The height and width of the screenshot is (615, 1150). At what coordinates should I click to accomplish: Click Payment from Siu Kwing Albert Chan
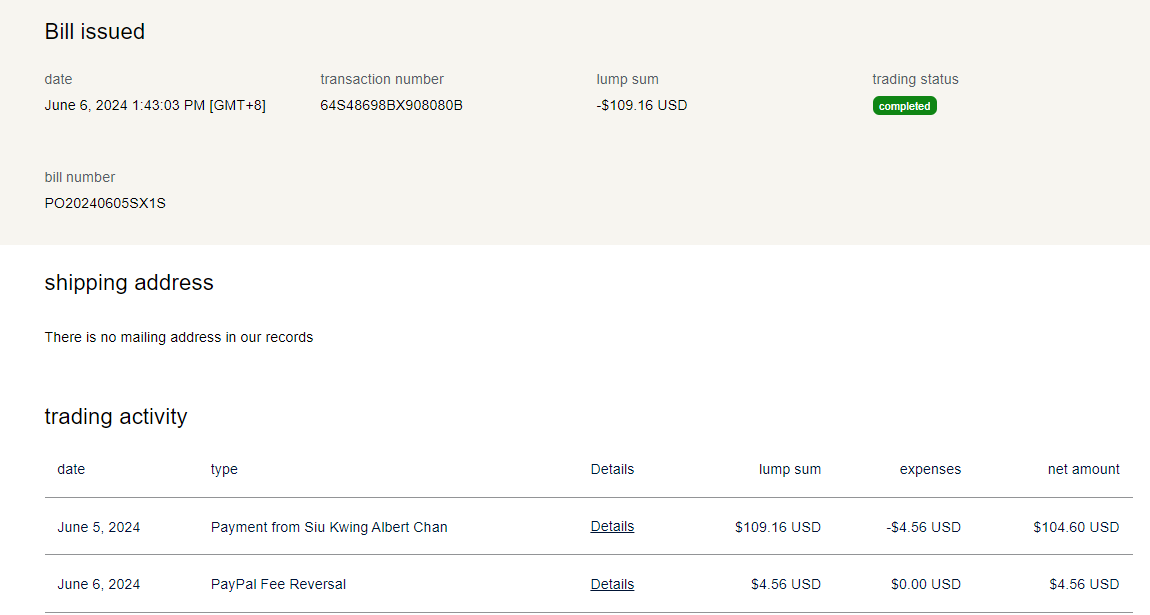pos(329,527)
